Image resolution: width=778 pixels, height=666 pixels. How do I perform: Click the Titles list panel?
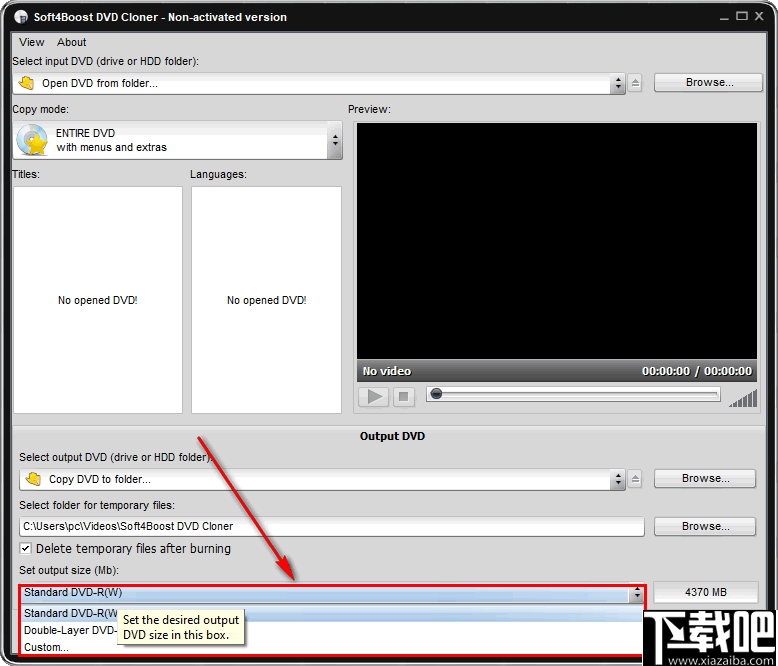pos(98,300)
